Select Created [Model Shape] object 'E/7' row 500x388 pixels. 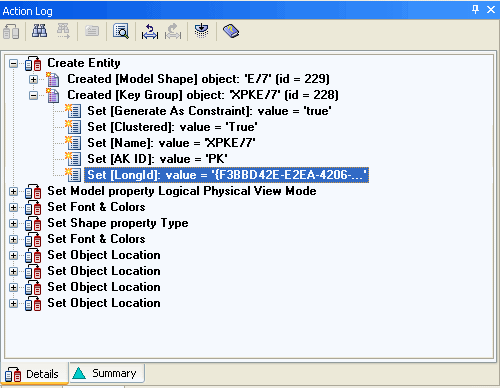tap(198, 79)
